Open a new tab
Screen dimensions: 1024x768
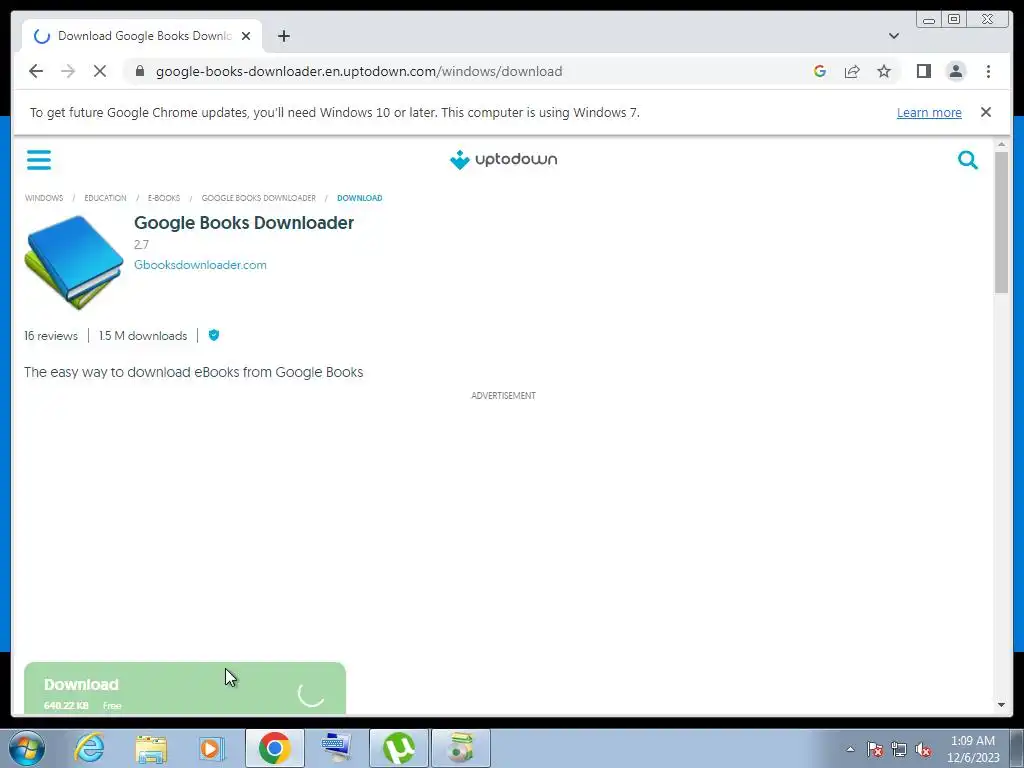[x=283, y=36]
